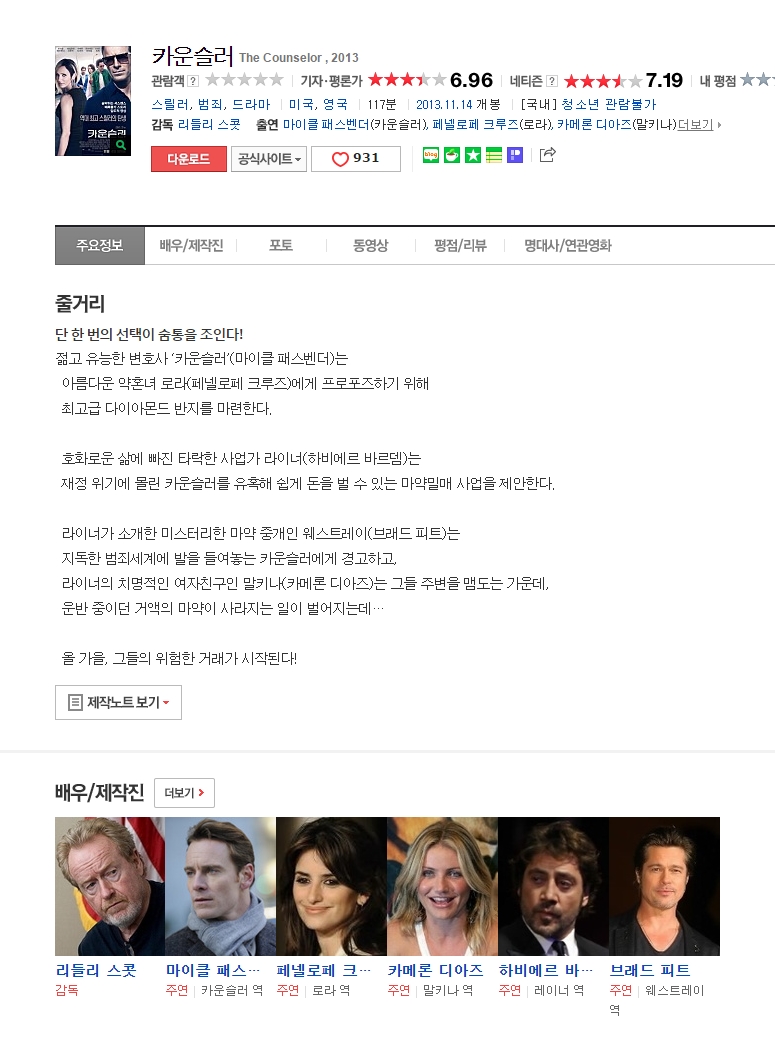
Task: Switch to the 배우/제작진 tab
Action: (191, 246)
